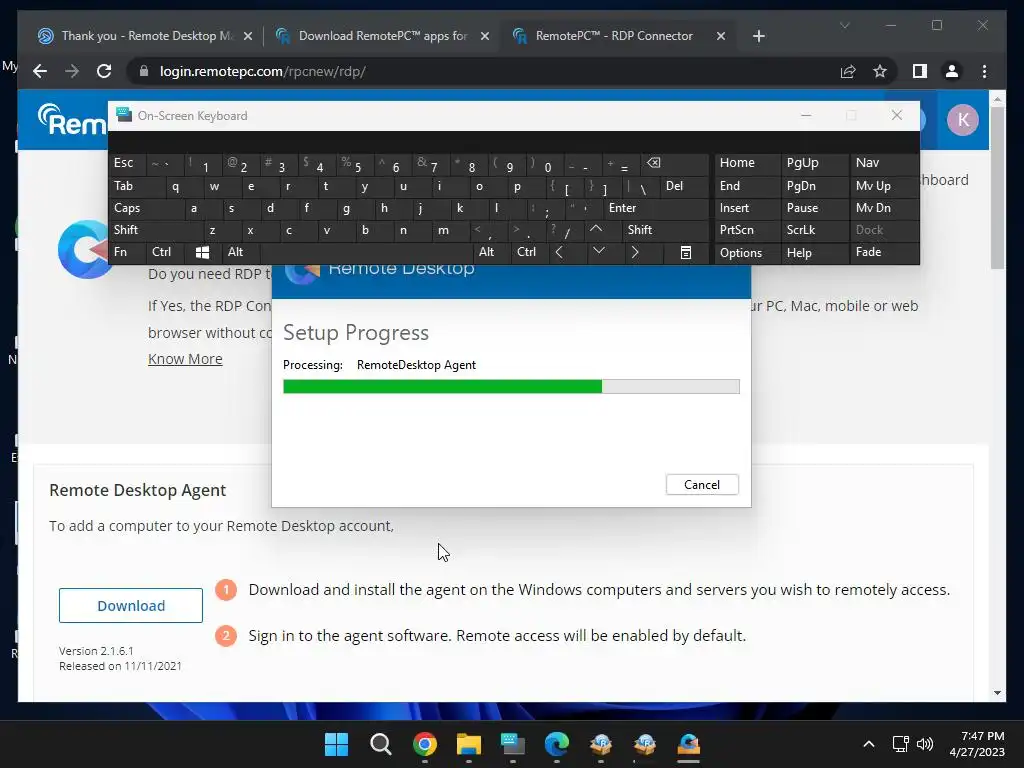Click network icon in system tray
Image resolution: width=1024 pixels, height=768 pixels.
tap(900, 744)
